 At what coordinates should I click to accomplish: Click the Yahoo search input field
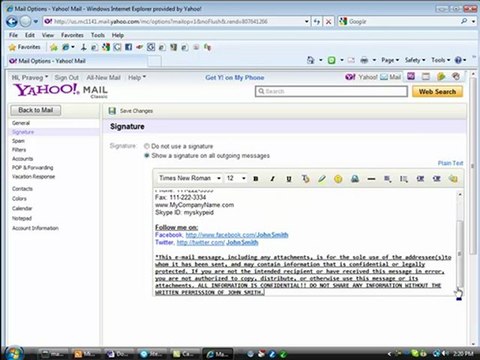[x=331, y=91]
